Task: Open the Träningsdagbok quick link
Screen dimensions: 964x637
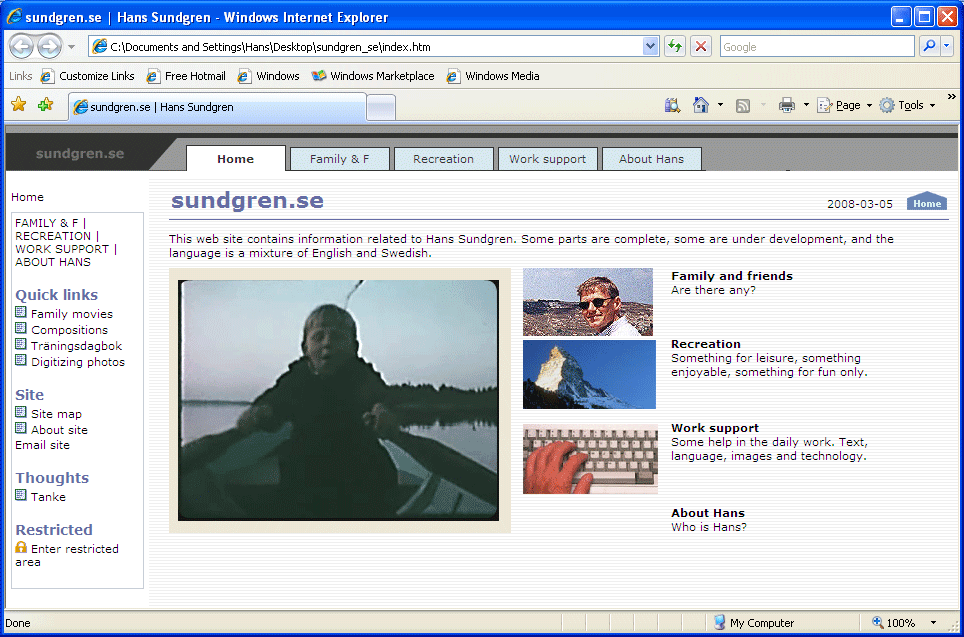Action: coord(76,346)
